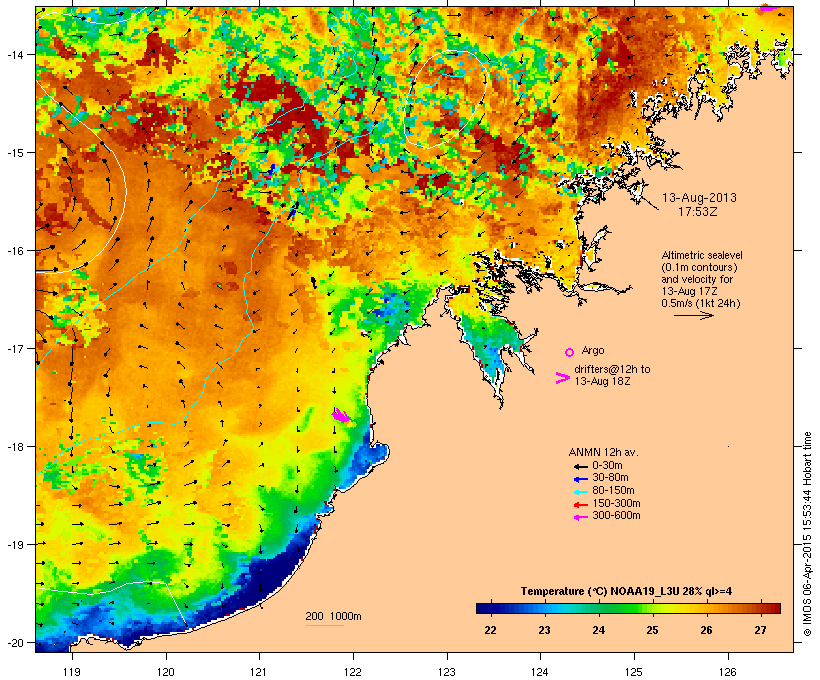Image resolution: width=820 pixels, height=680 pixels.
Task: Click the latitude axis label -15
Action: (x=14, y=153)
